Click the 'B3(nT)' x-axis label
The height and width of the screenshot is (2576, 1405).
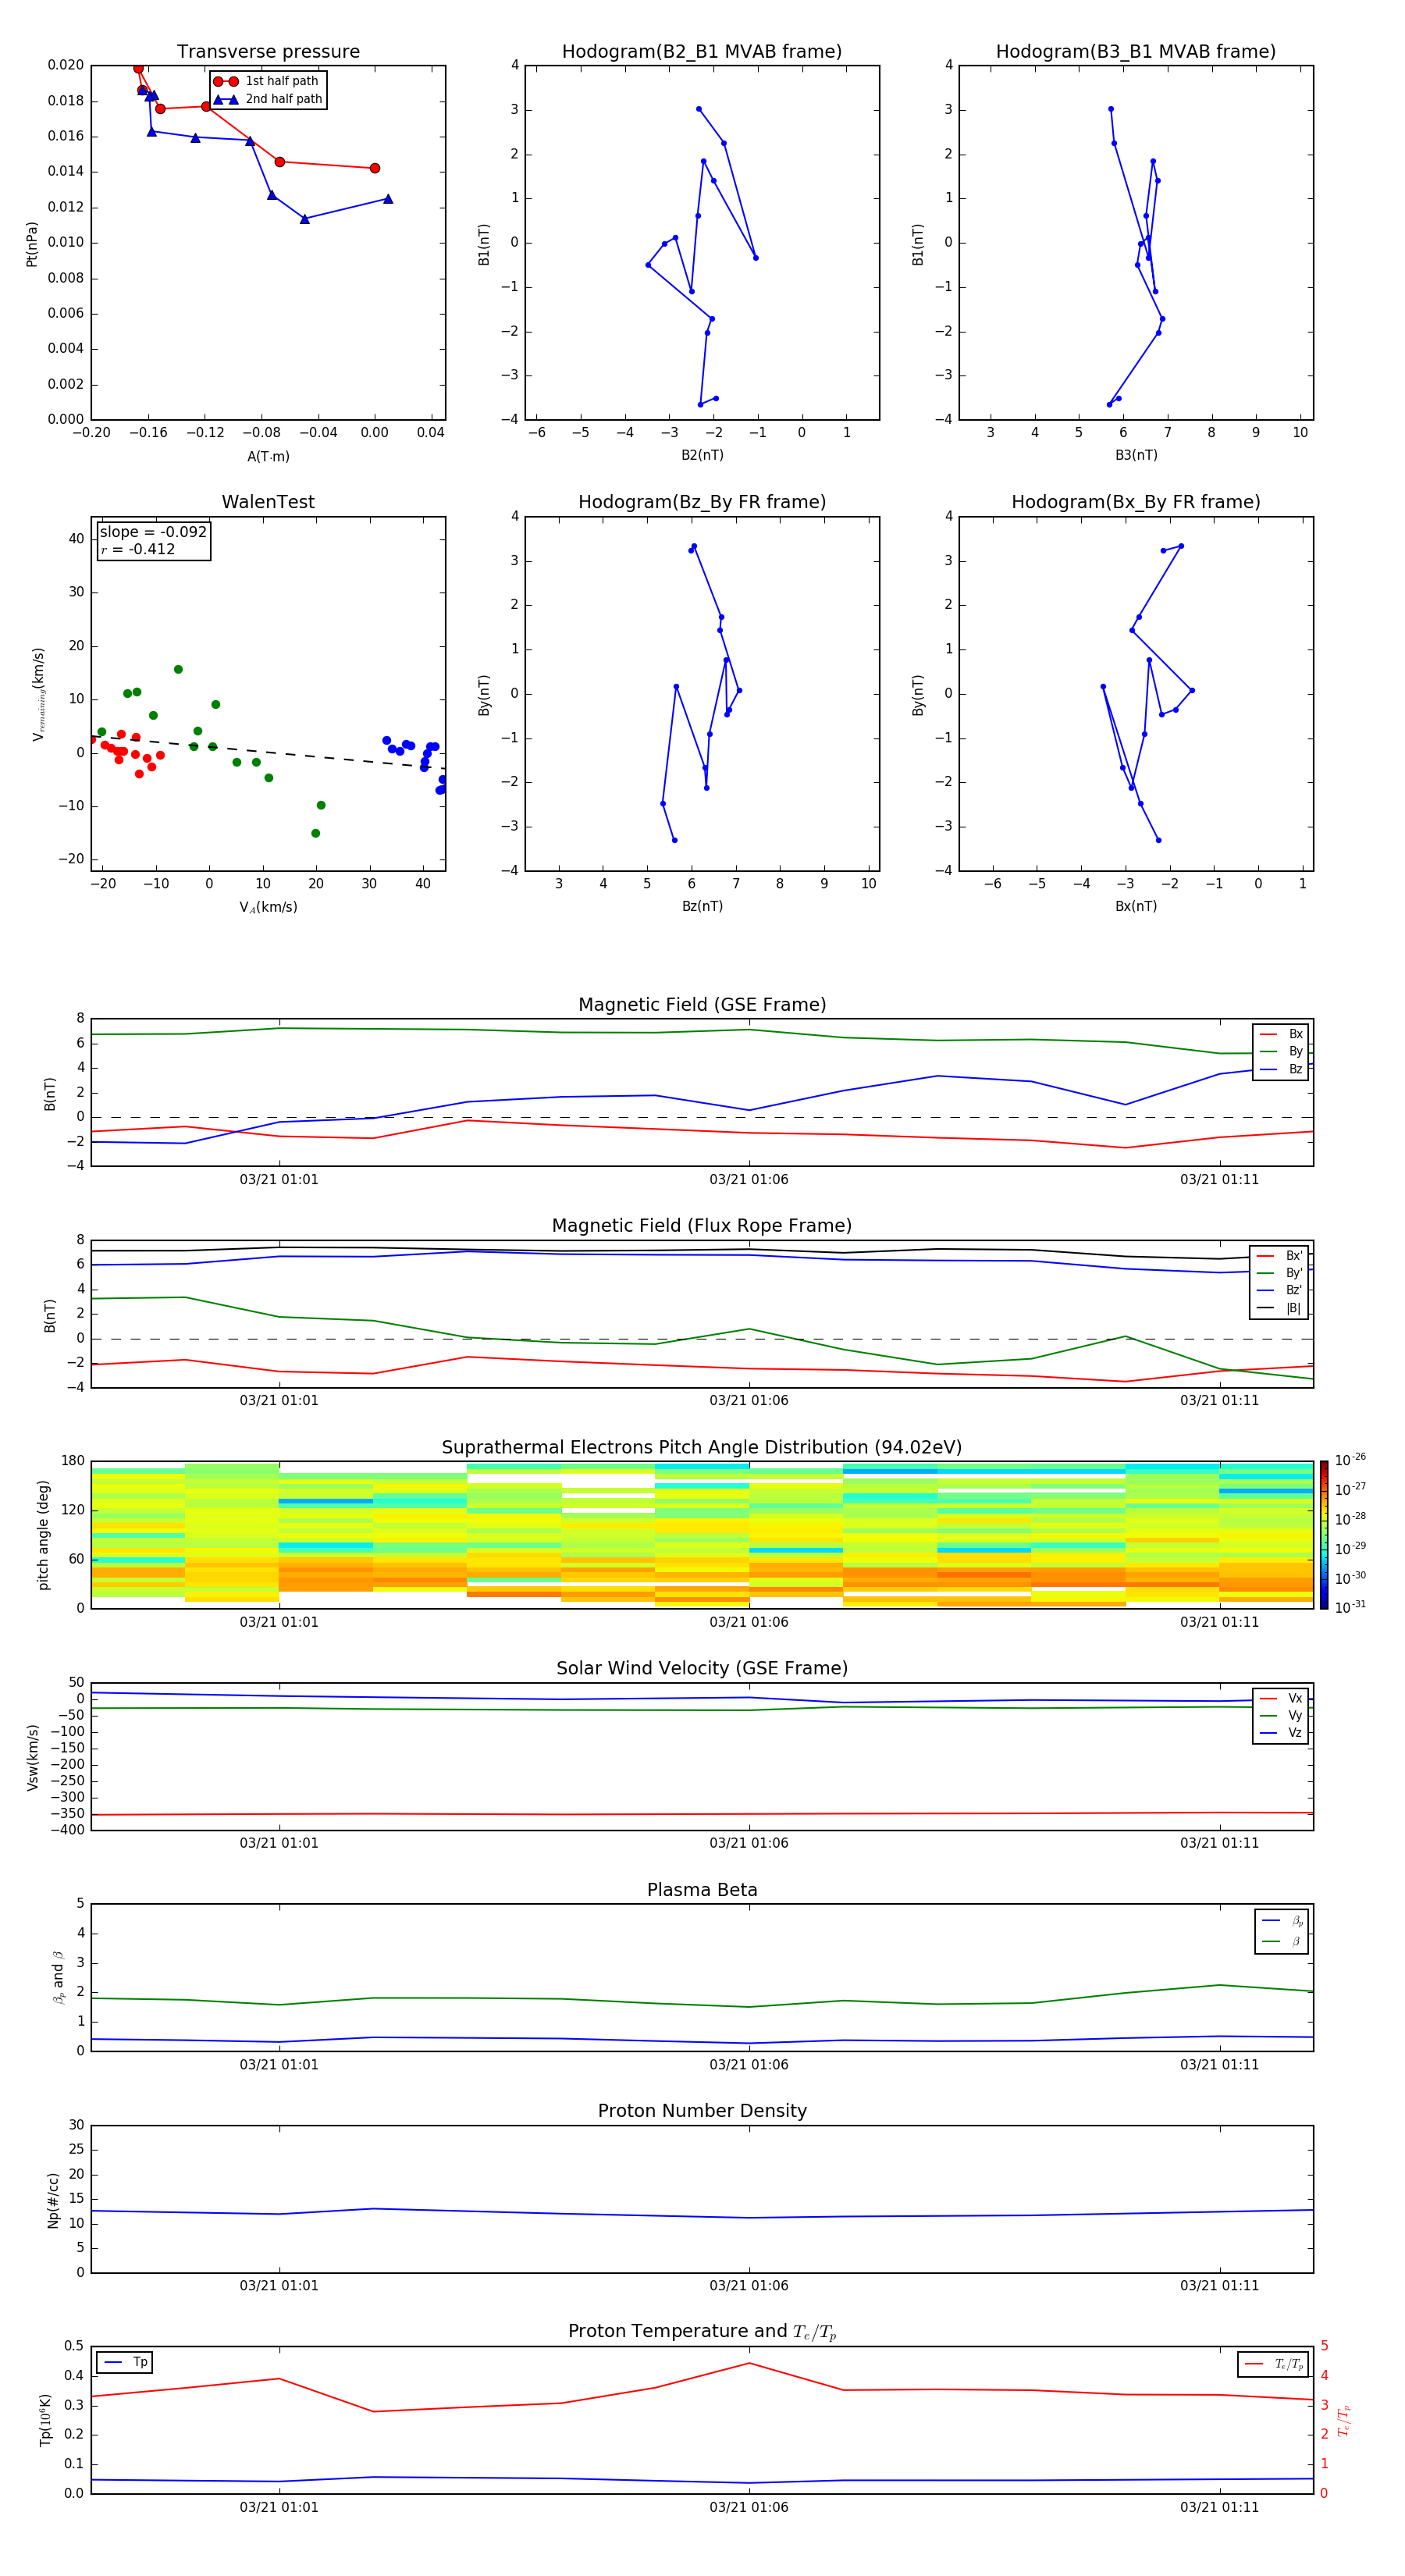pos(1136,455)
